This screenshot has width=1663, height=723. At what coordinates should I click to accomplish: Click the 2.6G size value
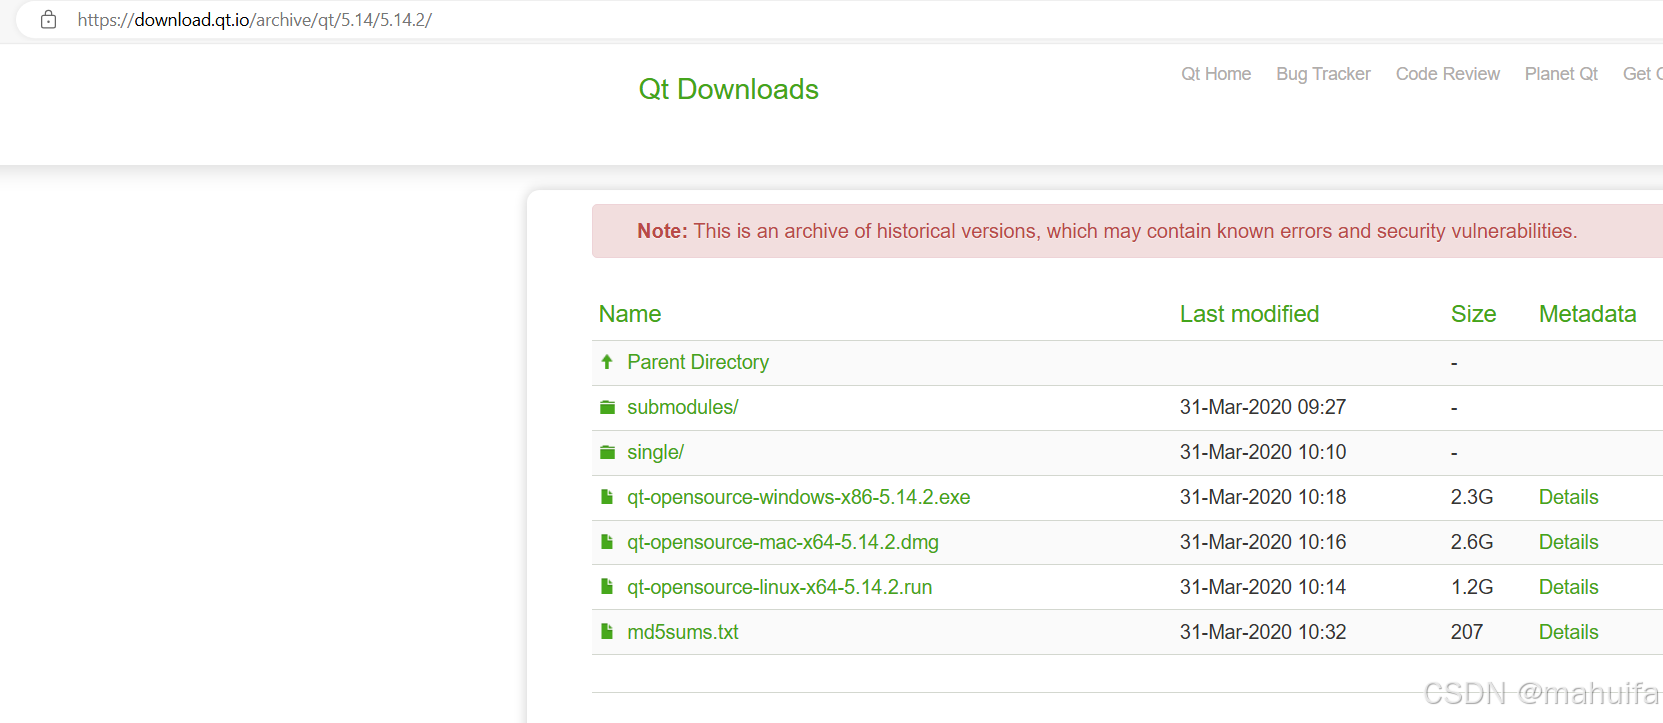pyautogui.click(x=1472, y=542)
